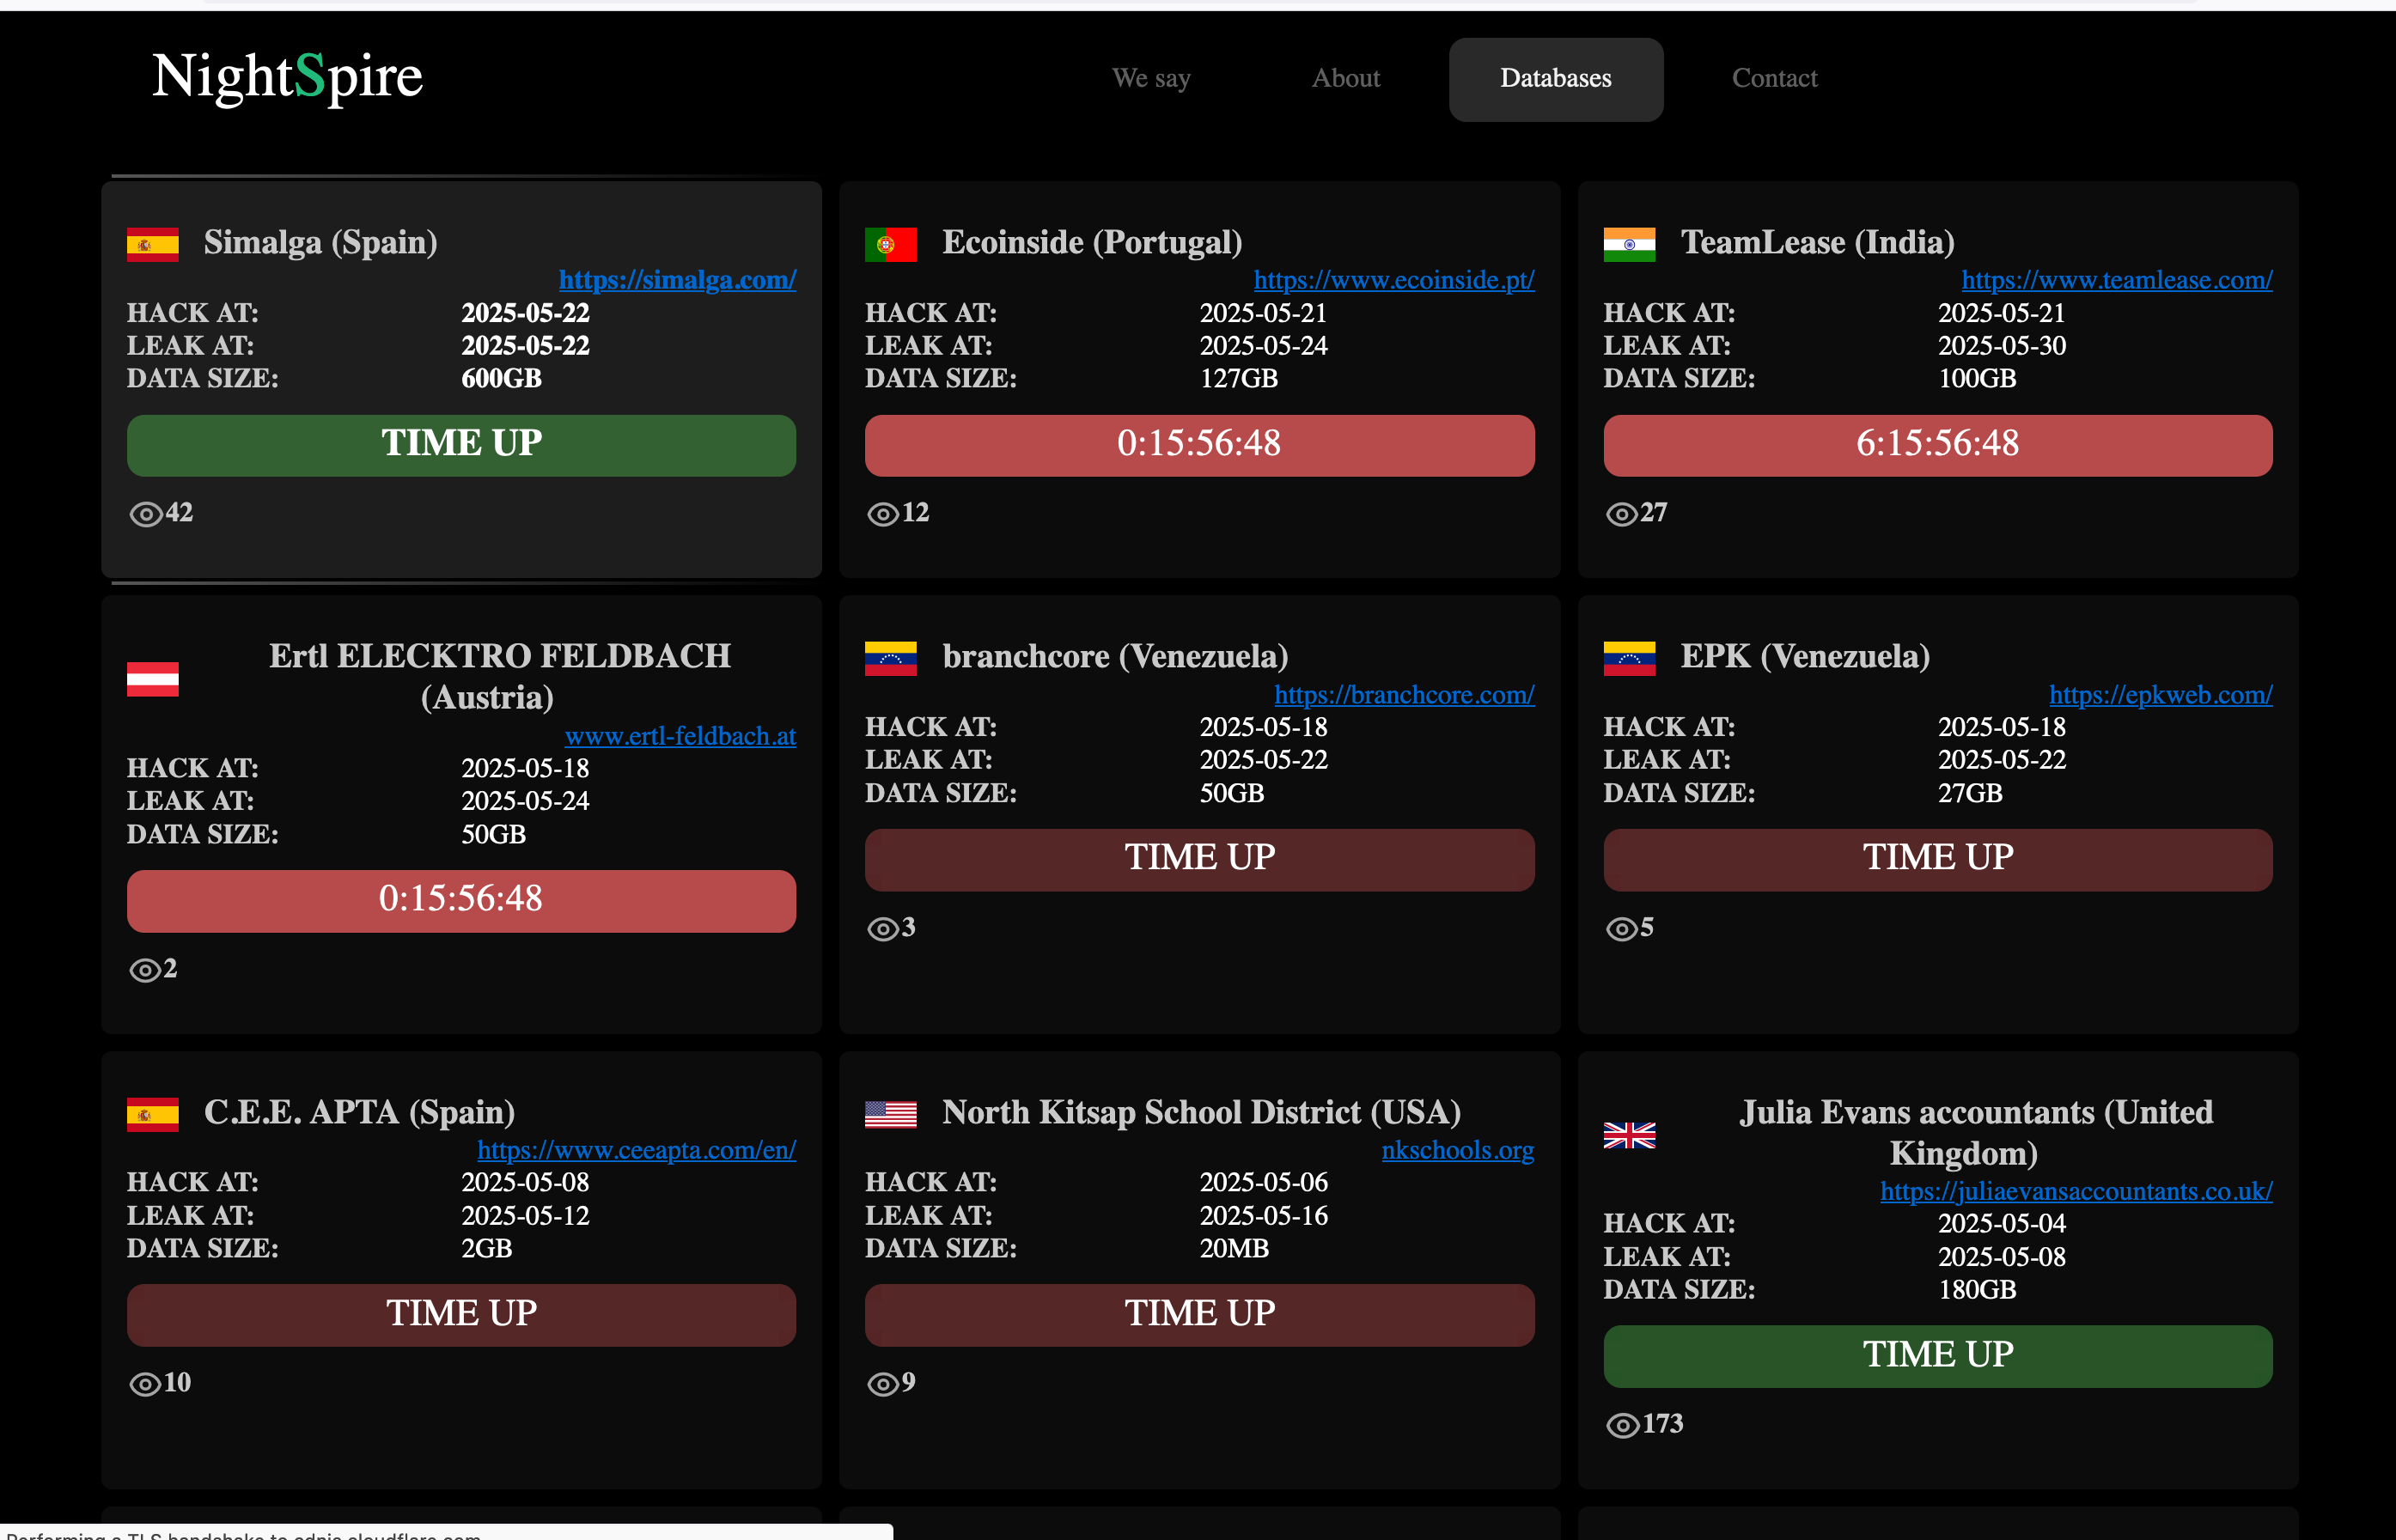
Task: Click the USA flag beside North Kitsap
Action: pos(890,1114)
